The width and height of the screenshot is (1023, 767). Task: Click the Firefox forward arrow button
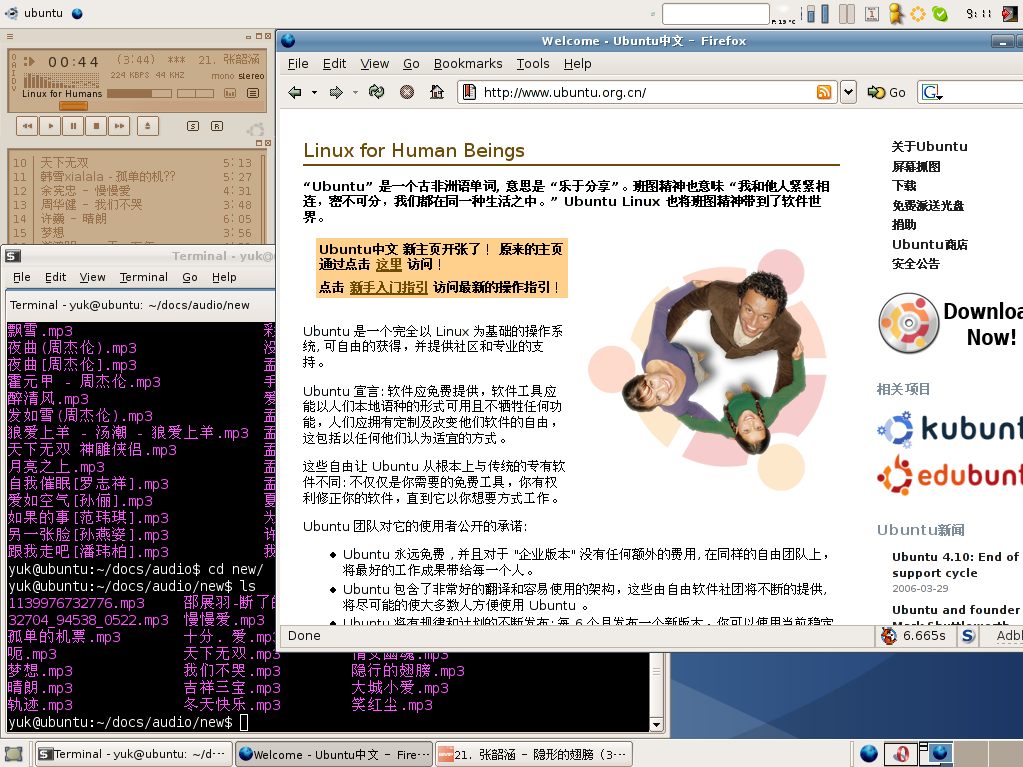336,93
